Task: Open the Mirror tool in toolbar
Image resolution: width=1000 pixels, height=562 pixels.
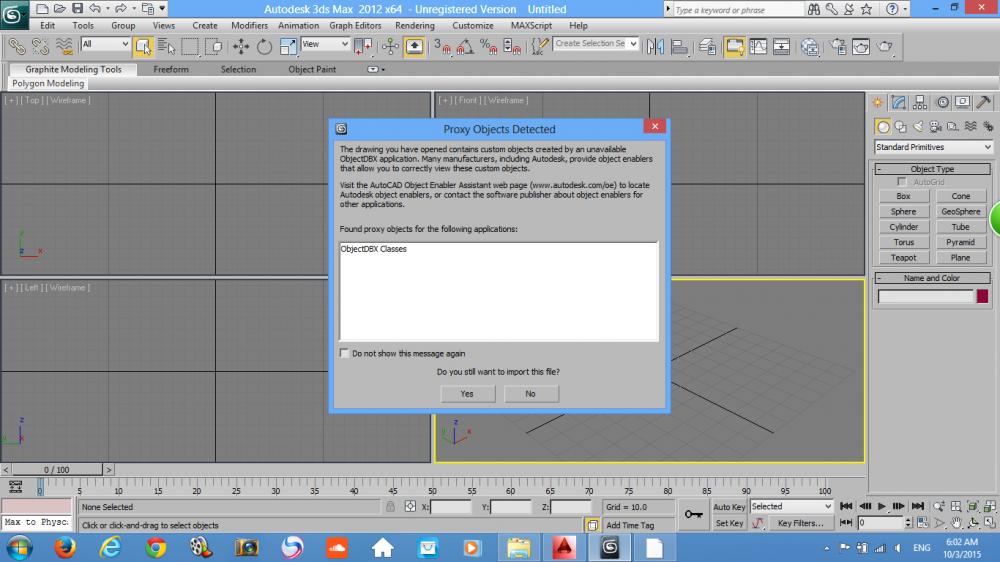Action: 655,46
